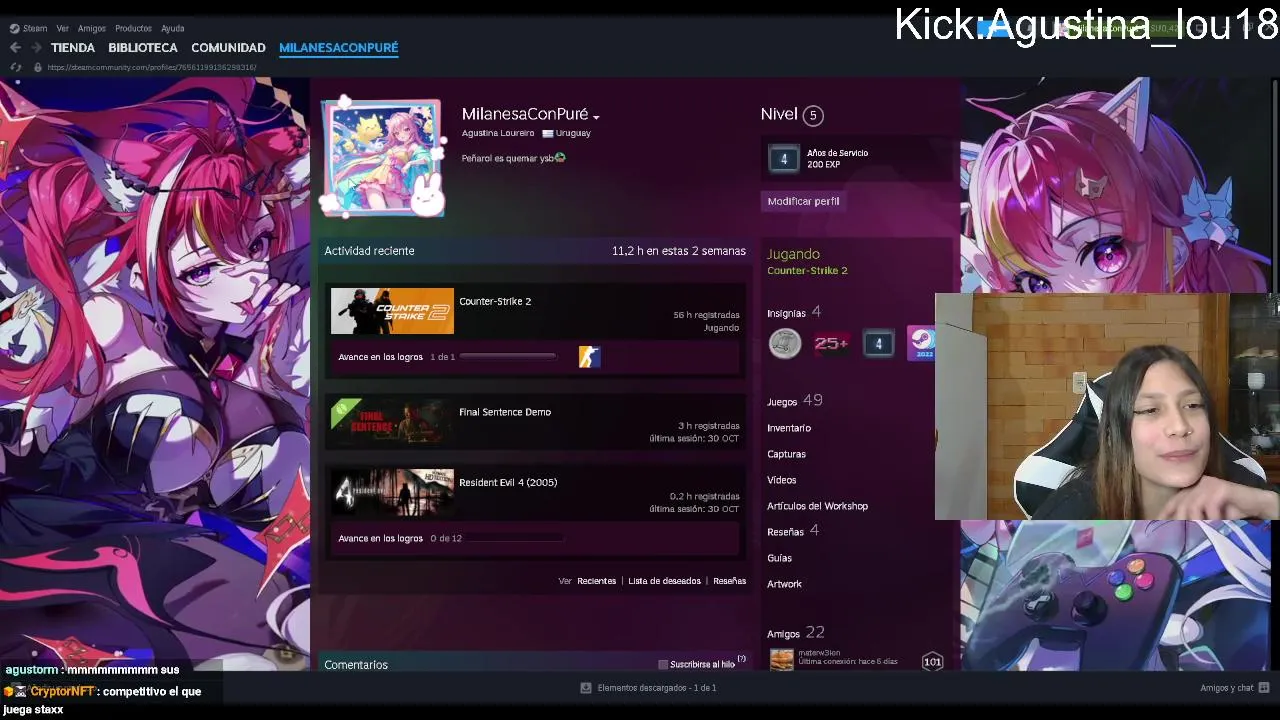Open the Steam 2022 badge
Image resolution: width=1280 pixels, height=720 pixels.
(x=921, y=343)
